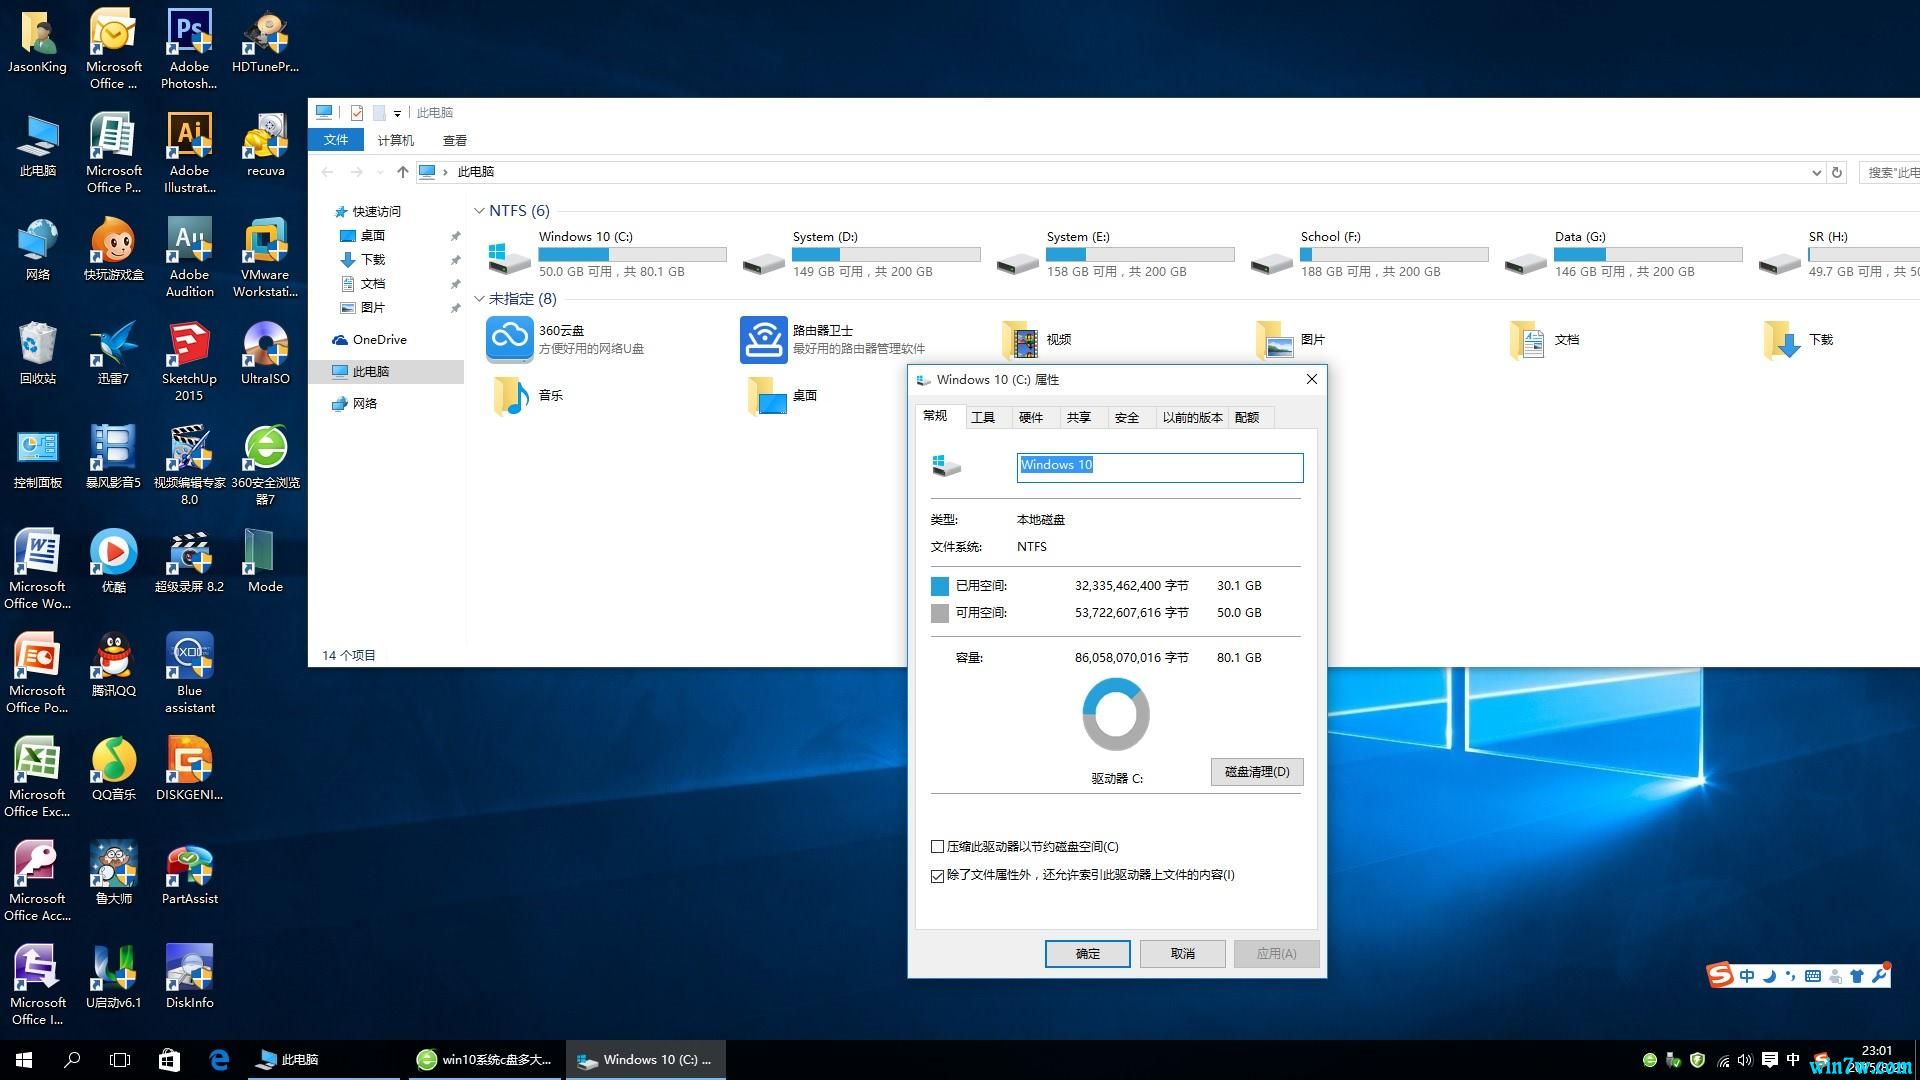Image resolution: width=1920 pixels, height=1080 pixels.
Task: Select 工具 tab in drive properties
Action: pyautogui.click(x=982, y=417)
